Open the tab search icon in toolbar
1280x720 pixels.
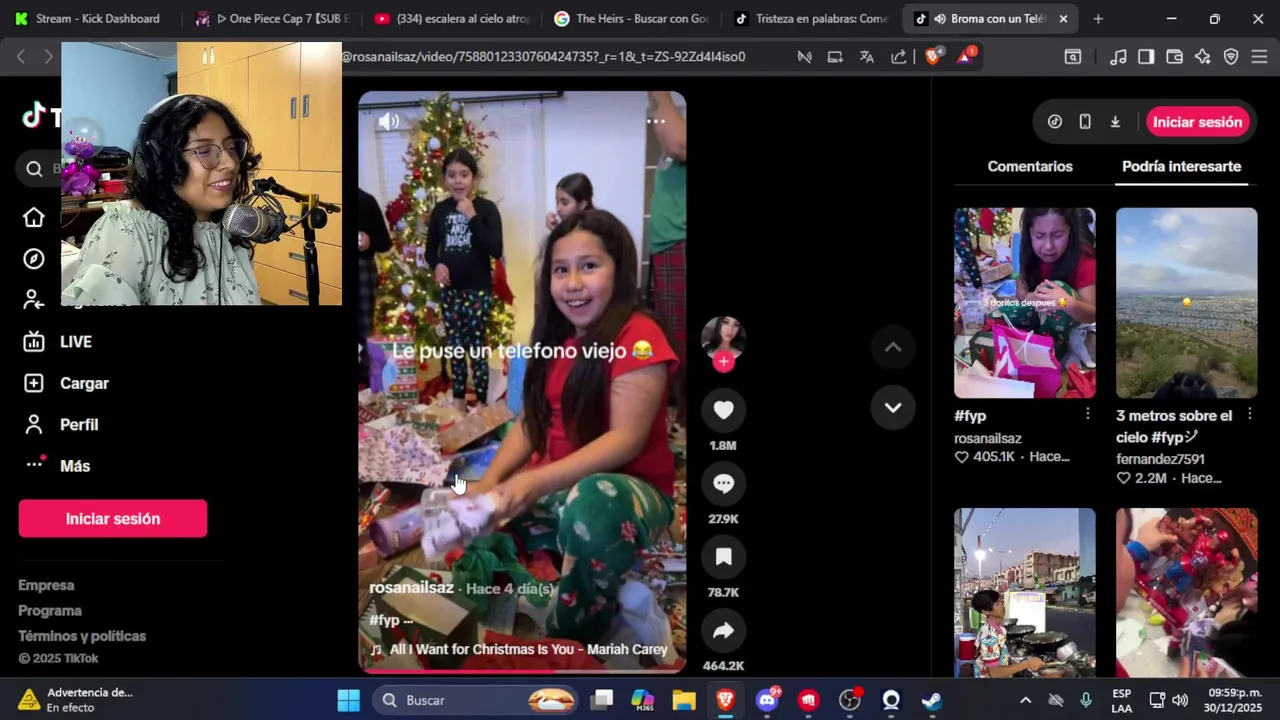tap(1072, 57)
